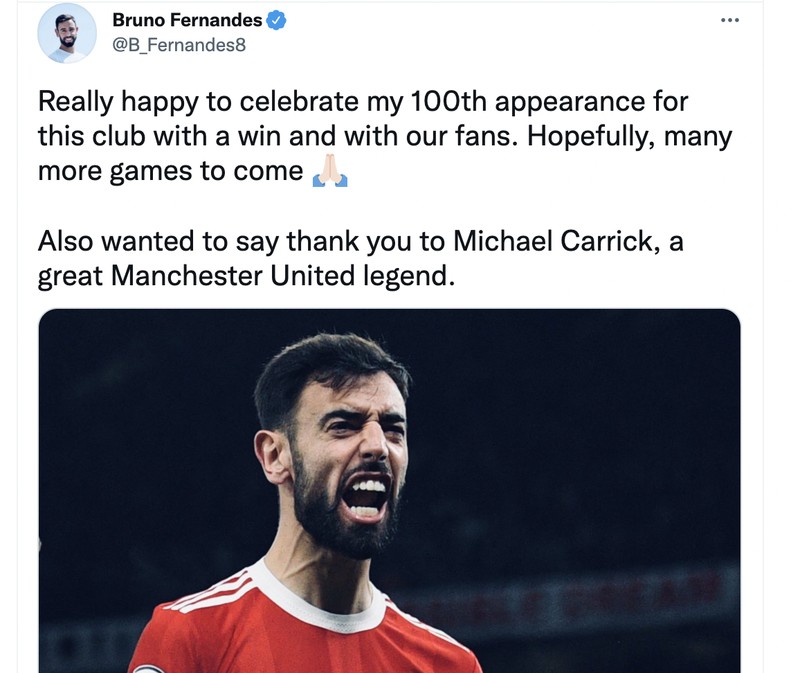
Task: Click Bruno Fernandes' circular profile avatar
Action: point(68,33)
